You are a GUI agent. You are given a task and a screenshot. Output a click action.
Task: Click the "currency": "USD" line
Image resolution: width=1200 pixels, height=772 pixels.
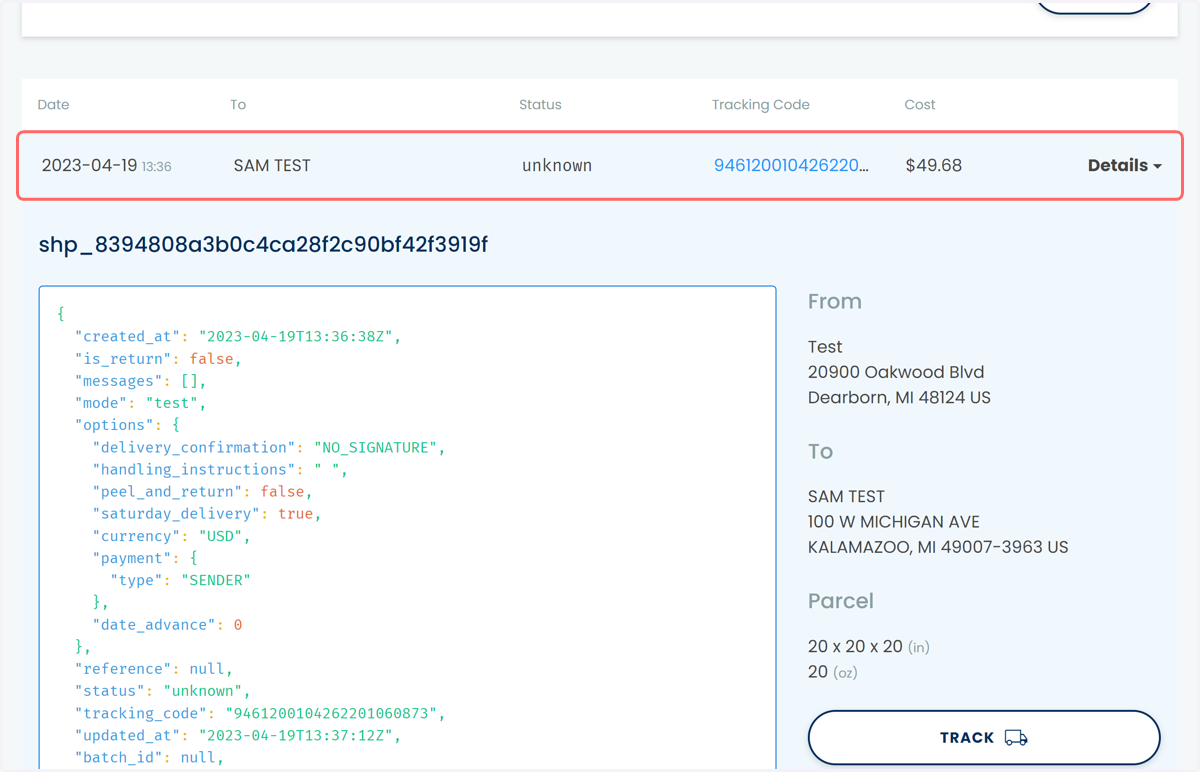pyautogui.click(x=171, y=536)
